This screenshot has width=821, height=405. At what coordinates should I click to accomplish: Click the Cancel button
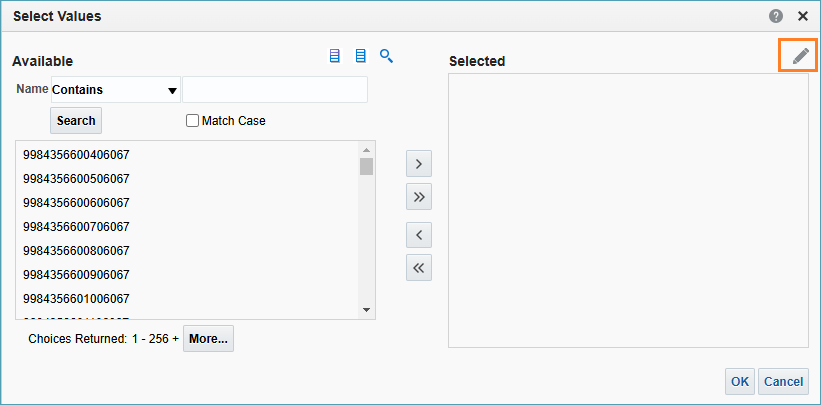[783, 381]
